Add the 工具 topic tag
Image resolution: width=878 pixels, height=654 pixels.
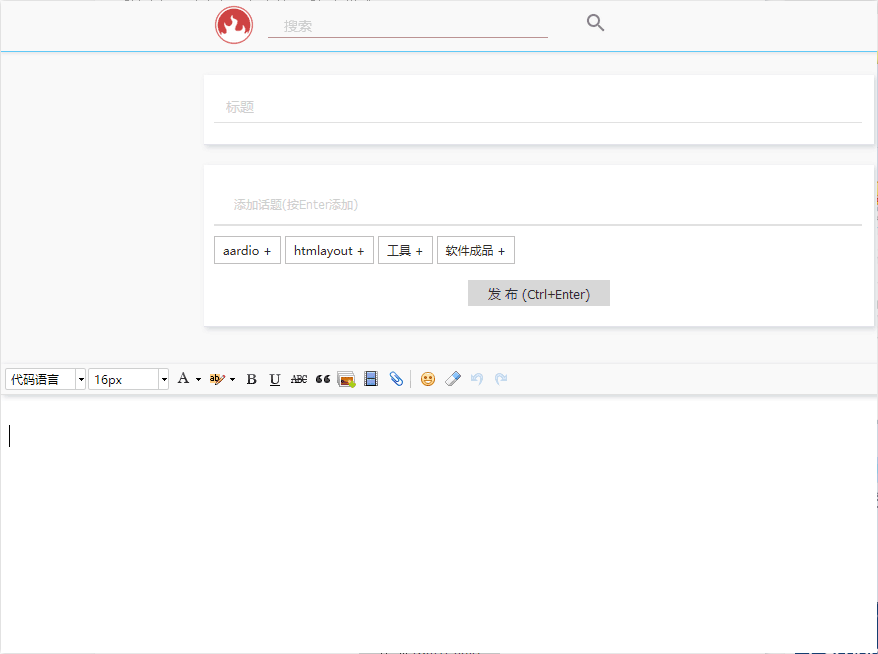[x=405, y=250]
